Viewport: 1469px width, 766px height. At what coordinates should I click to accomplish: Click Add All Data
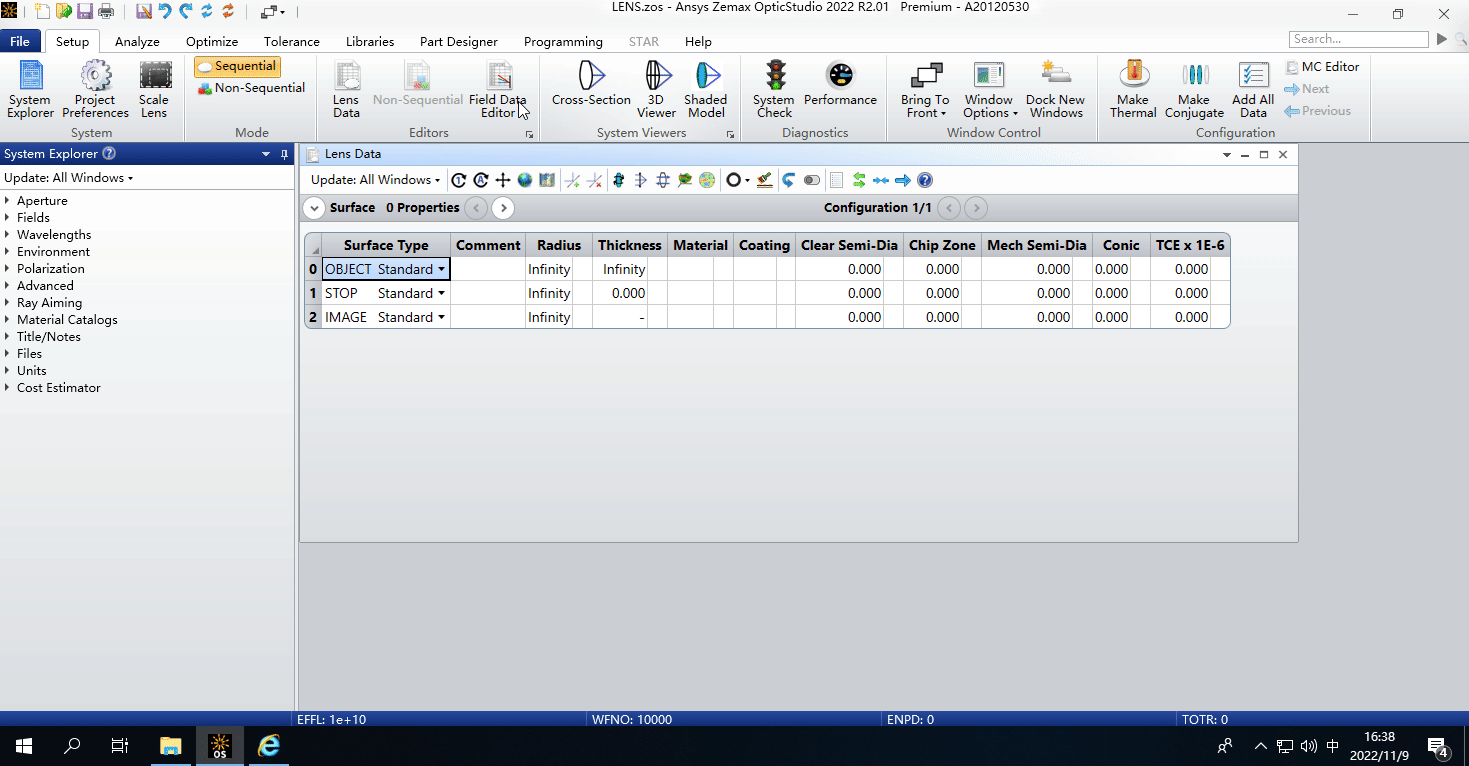pyautogui.click(x=1253, y=89)
